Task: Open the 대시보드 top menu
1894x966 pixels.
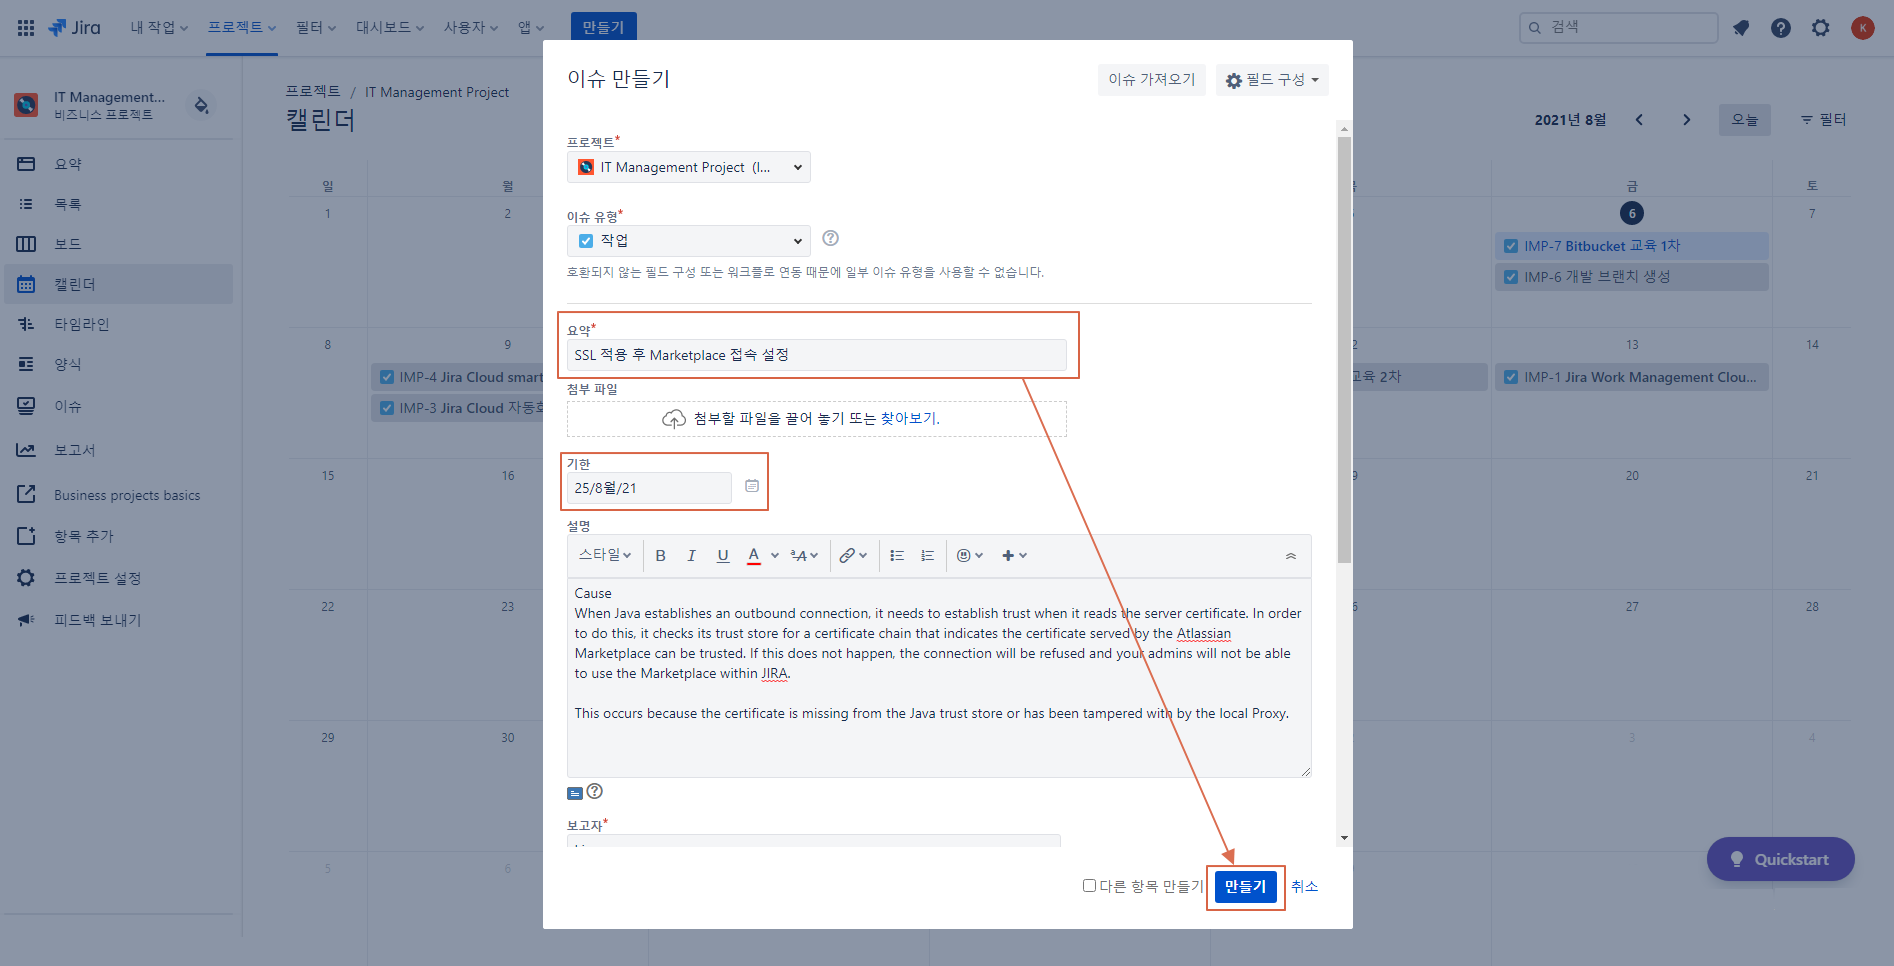Action: 390,28
